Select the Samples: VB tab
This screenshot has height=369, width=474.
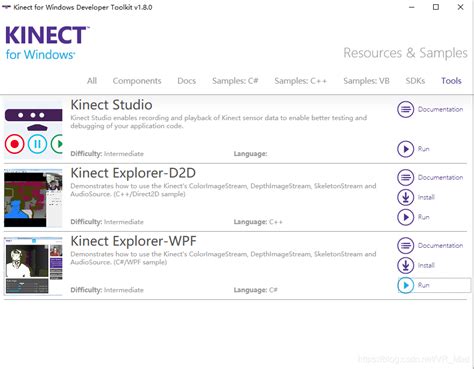click(366, 81)
